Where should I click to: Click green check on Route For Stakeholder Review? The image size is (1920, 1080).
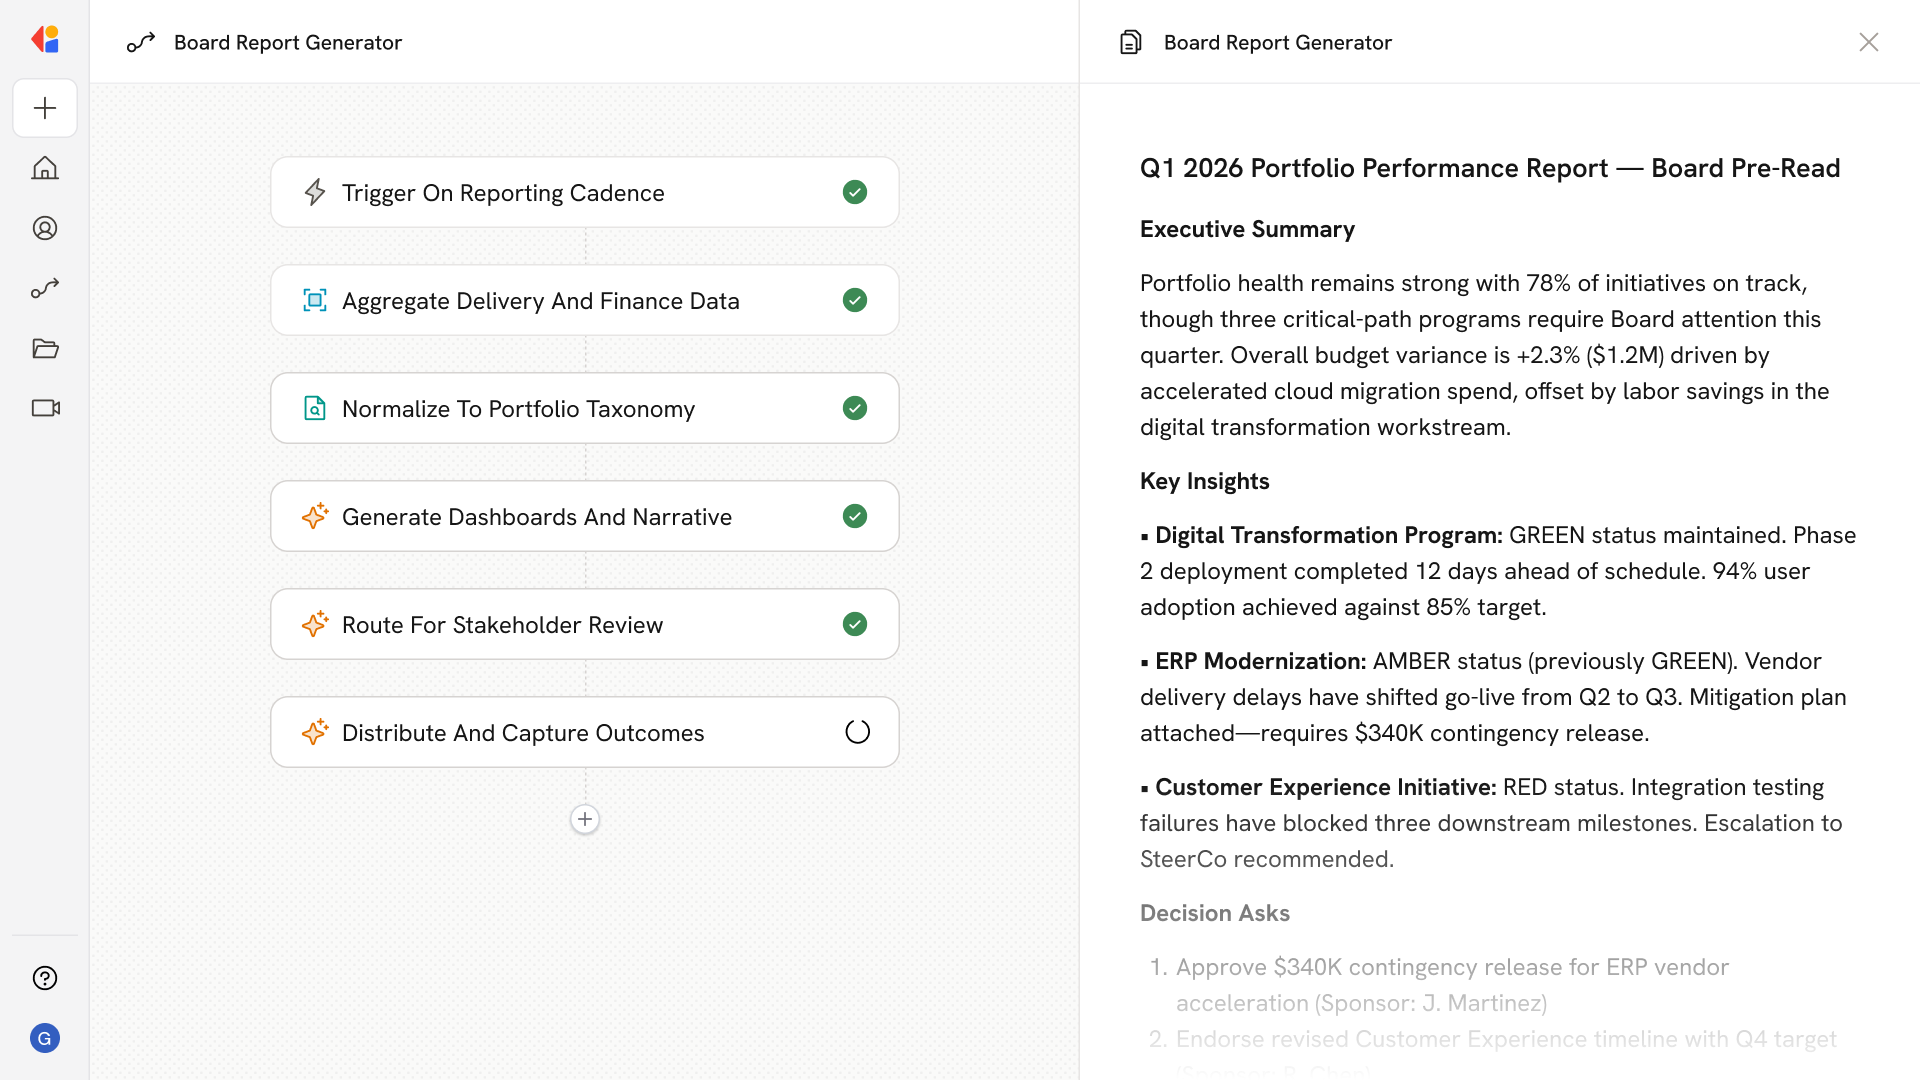coord(855,624)
